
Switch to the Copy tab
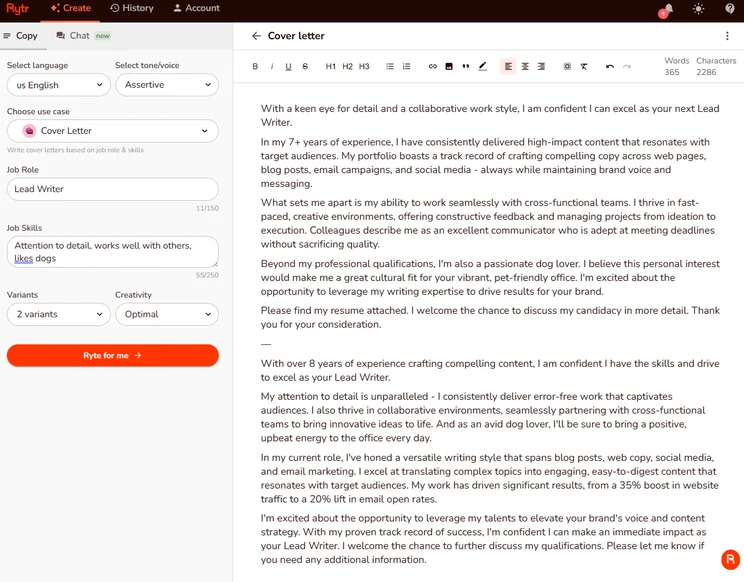coord(23,36)
